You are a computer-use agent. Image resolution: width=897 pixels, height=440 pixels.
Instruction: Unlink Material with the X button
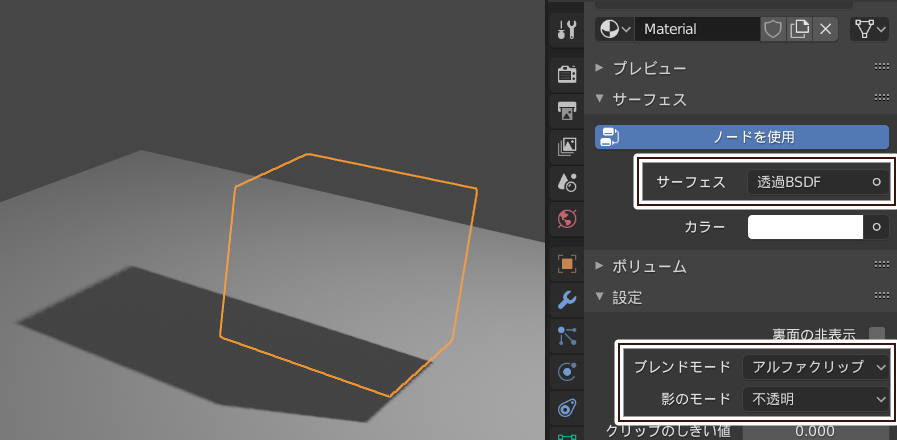(x=825, y=29)
